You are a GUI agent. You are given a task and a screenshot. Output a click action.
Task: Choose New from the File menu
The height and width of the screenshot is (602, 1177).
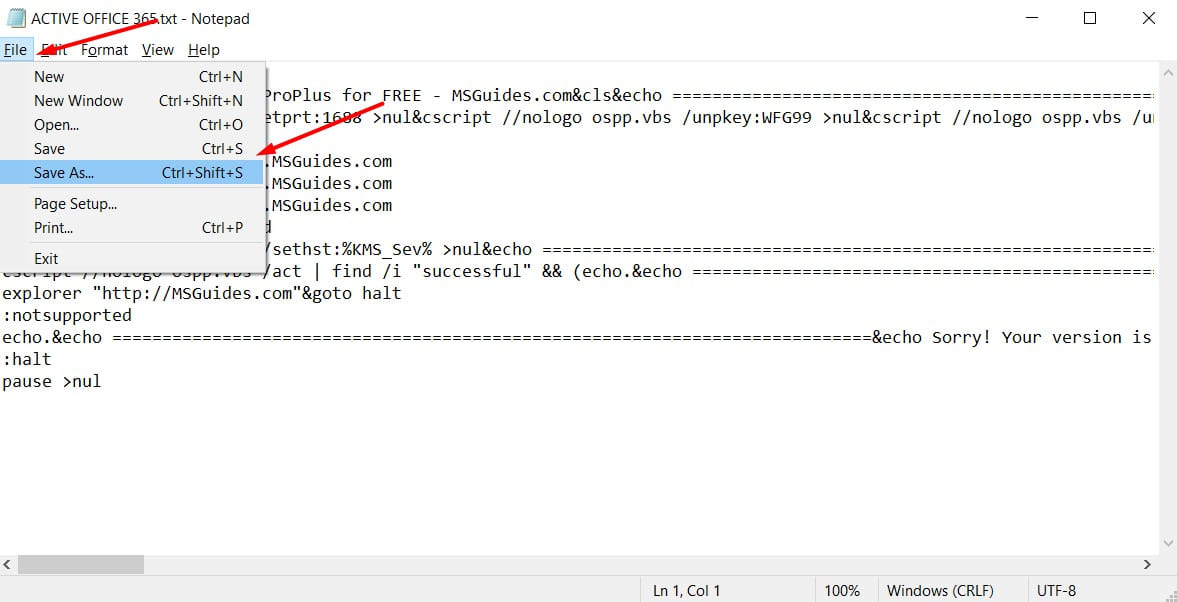(x=133, y=77)
